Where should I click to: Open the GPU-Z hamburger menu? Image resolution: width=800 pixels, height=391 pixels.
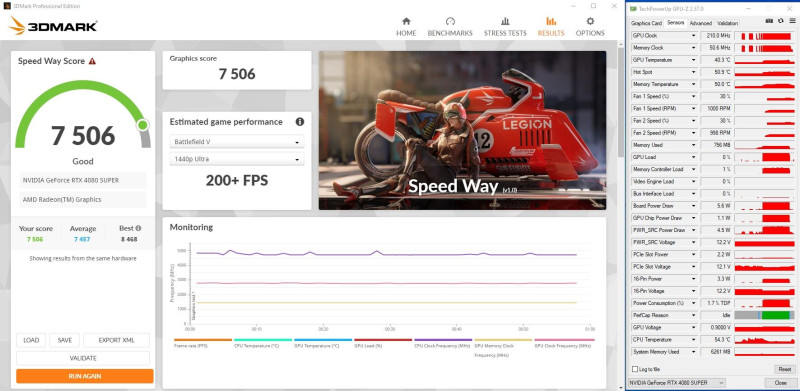click(x=792, y=21)
